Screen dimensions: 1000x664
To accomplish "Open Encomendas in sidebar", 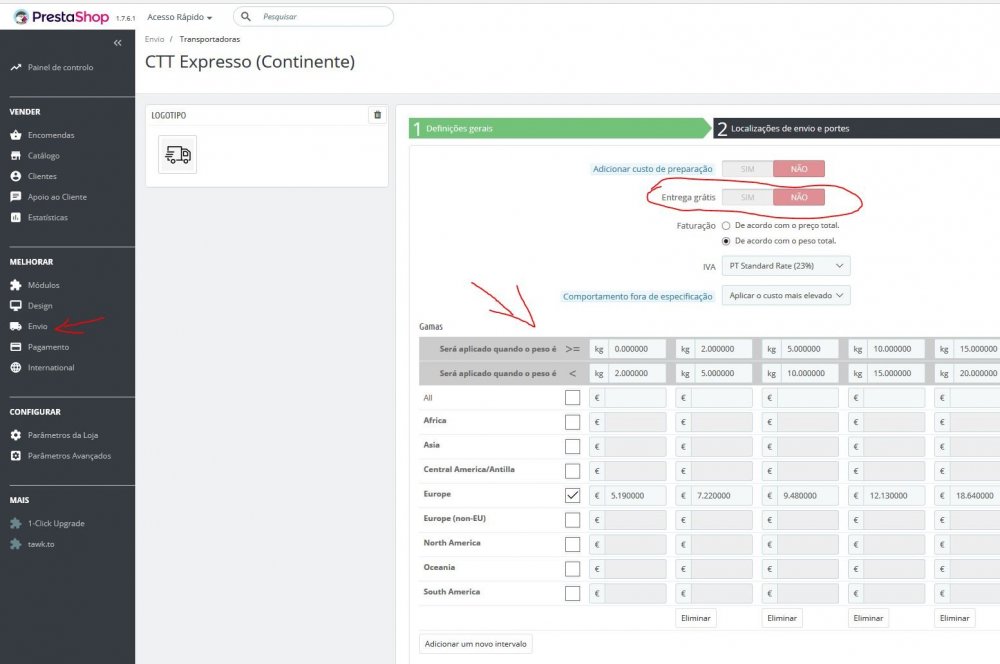I will [50, 135].
